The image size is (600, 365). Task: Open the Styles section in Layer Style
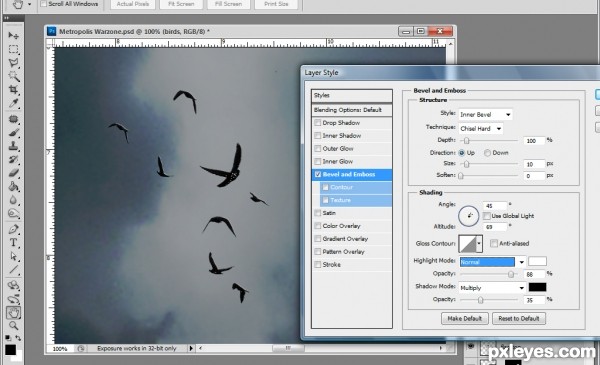352,96
